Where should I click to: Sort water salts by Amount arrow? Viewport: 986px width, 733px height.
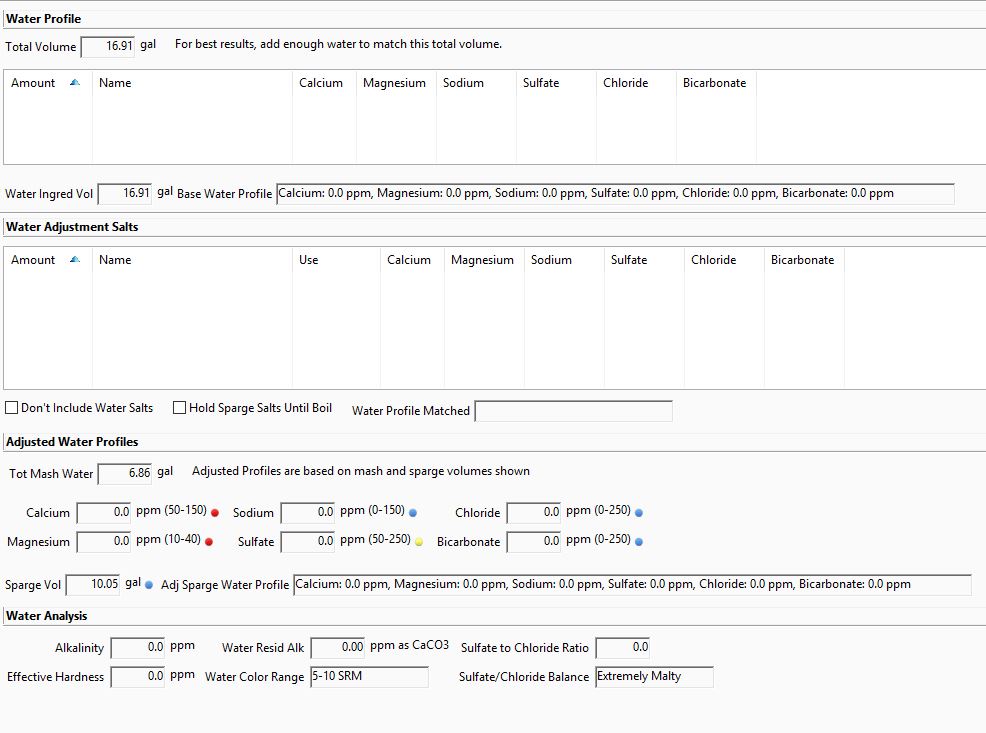(x=75, y=260)
